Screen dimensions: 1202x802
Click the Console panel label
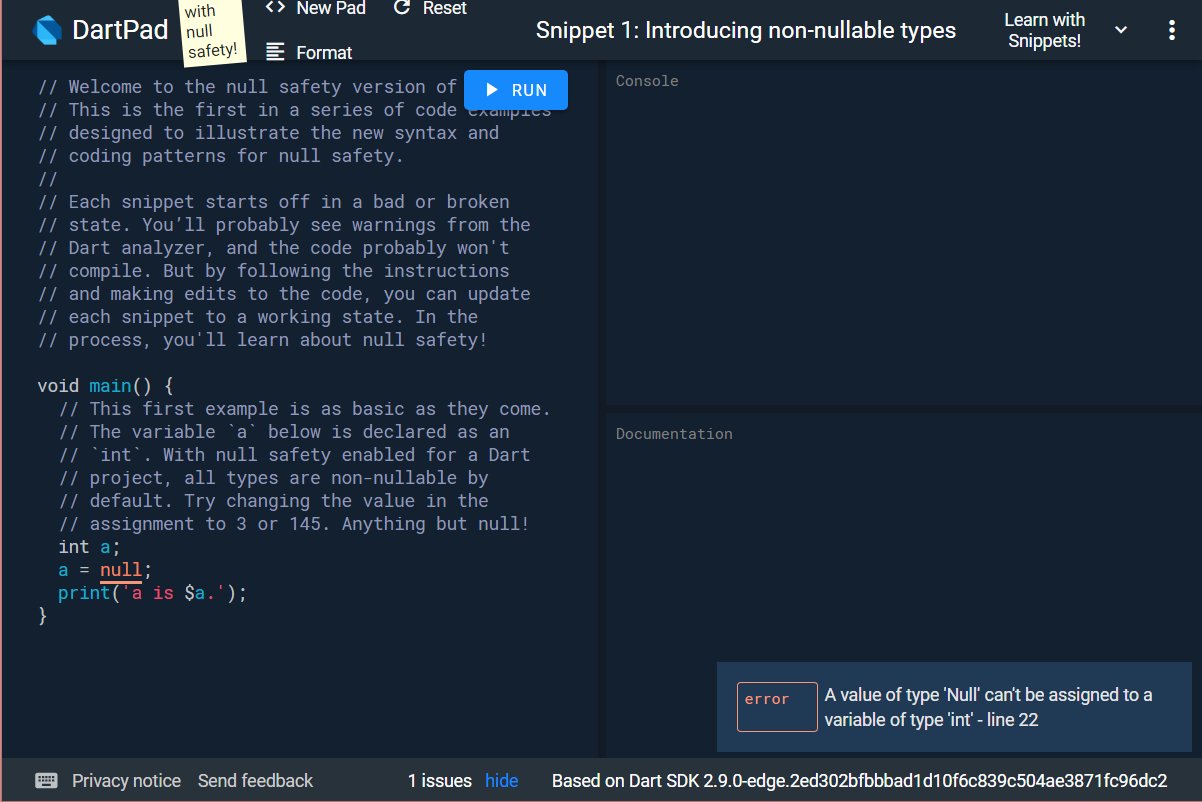point(647,81)
